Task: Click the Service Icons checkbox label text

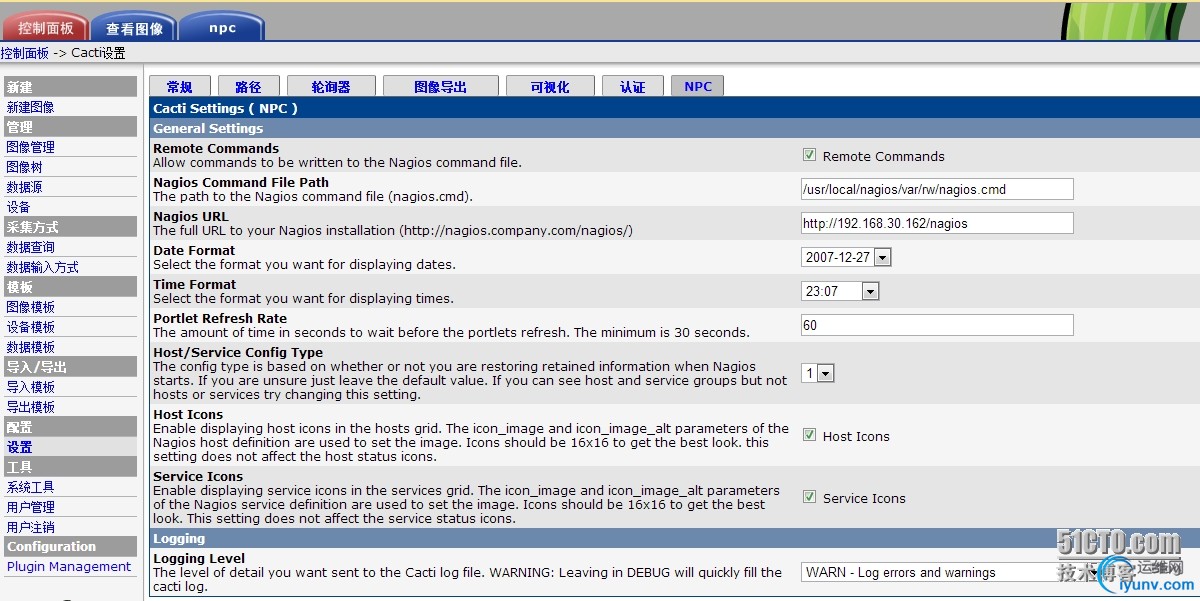Action: (864, 498)
